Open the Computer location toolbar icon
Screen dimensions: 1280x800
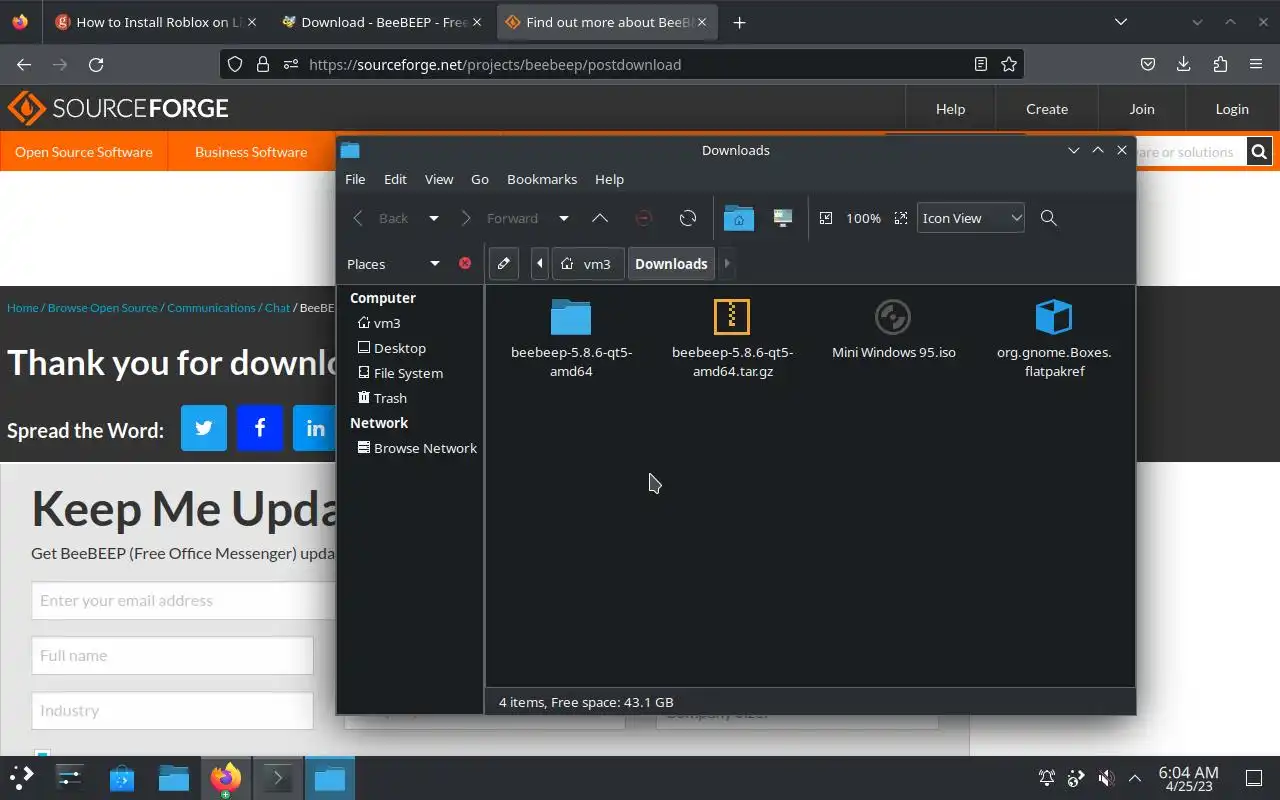783,218
